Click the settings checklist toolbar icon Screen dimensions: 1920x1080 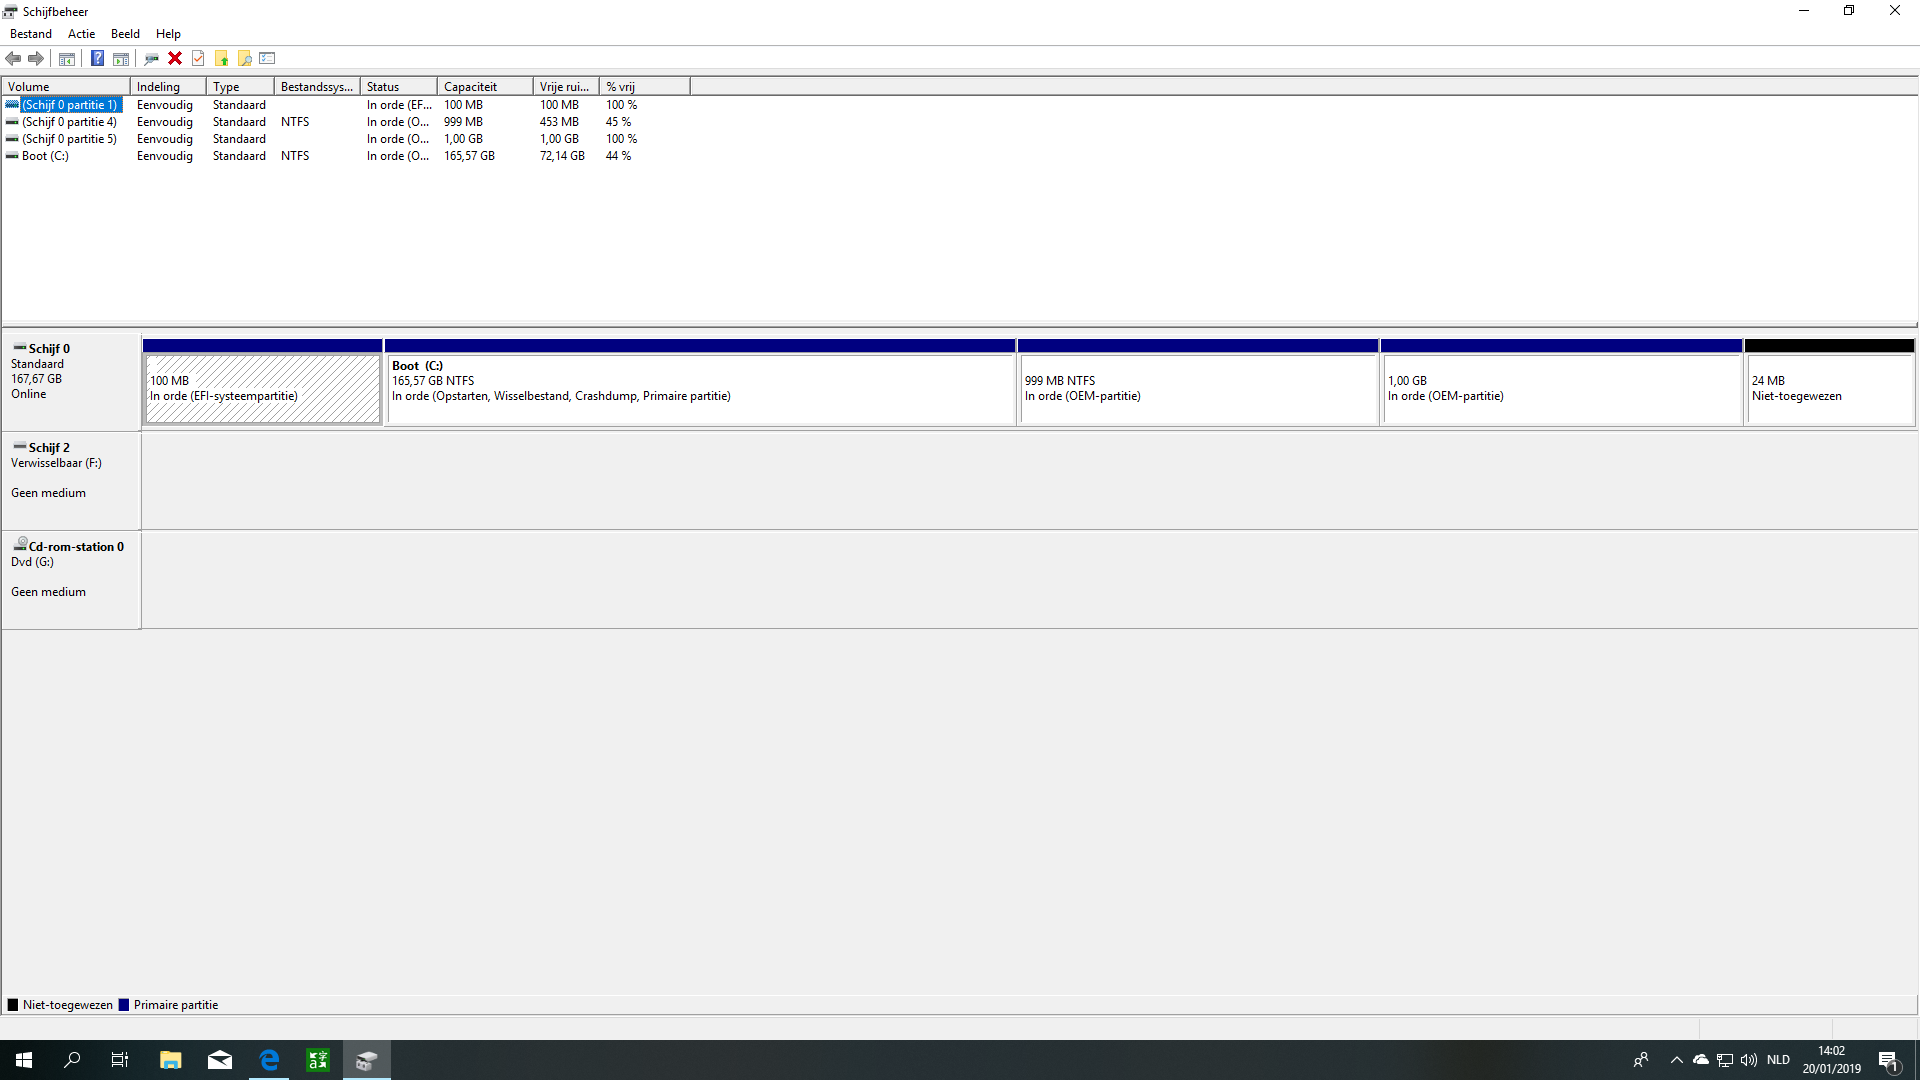(x=267, y=58)
